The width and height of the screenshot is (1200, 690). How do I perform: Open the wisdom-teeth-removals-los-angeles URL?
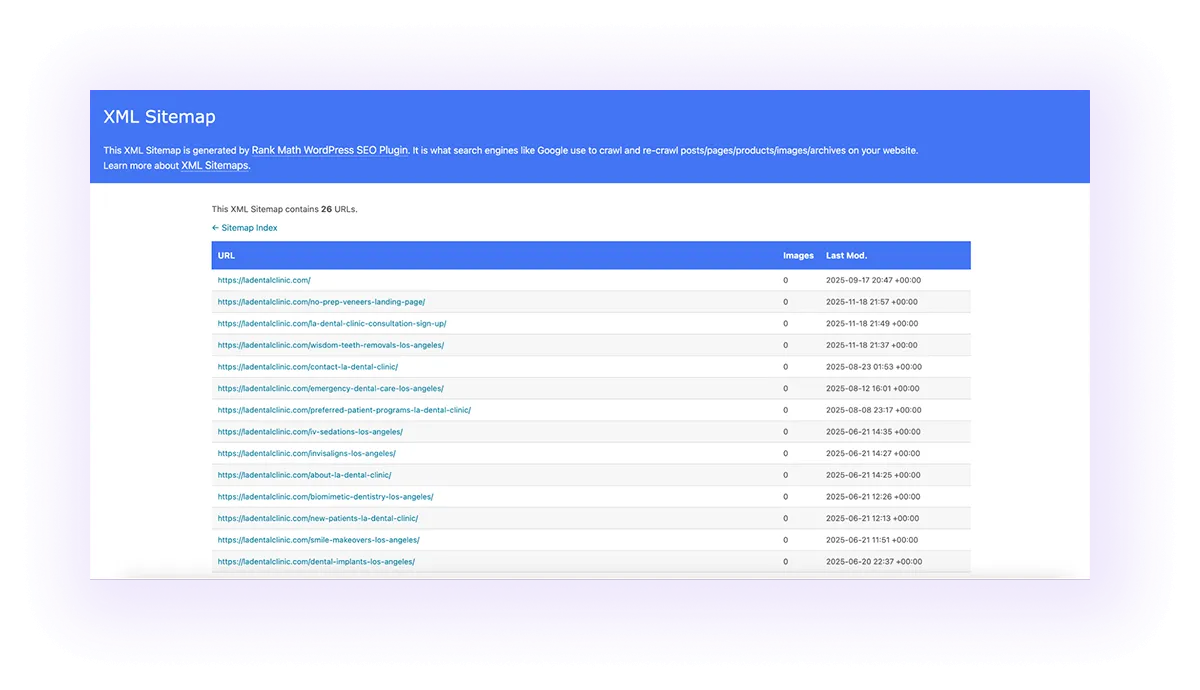tap(330, 345)
